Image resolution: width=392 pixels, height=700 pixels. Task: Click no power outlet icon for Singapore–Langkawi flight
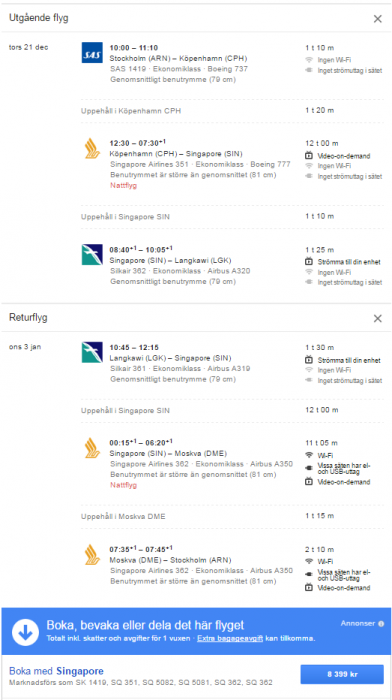tap(309, 282)
